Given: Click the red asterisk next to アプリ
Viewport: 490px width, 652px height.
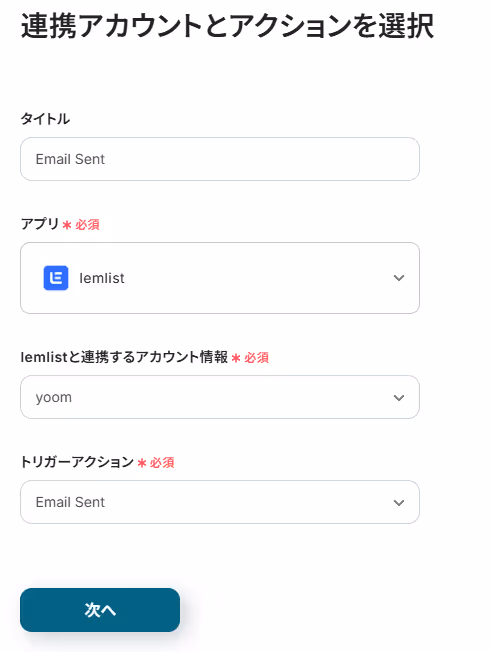Looking at the screenshot, I should (x=67, y=225).
